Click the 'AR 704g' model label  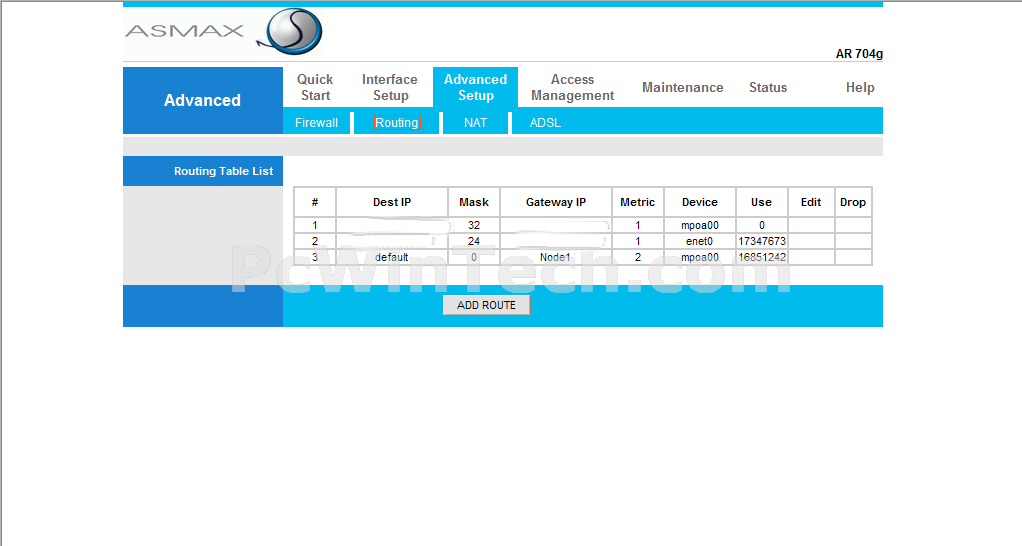coord(859,54)
